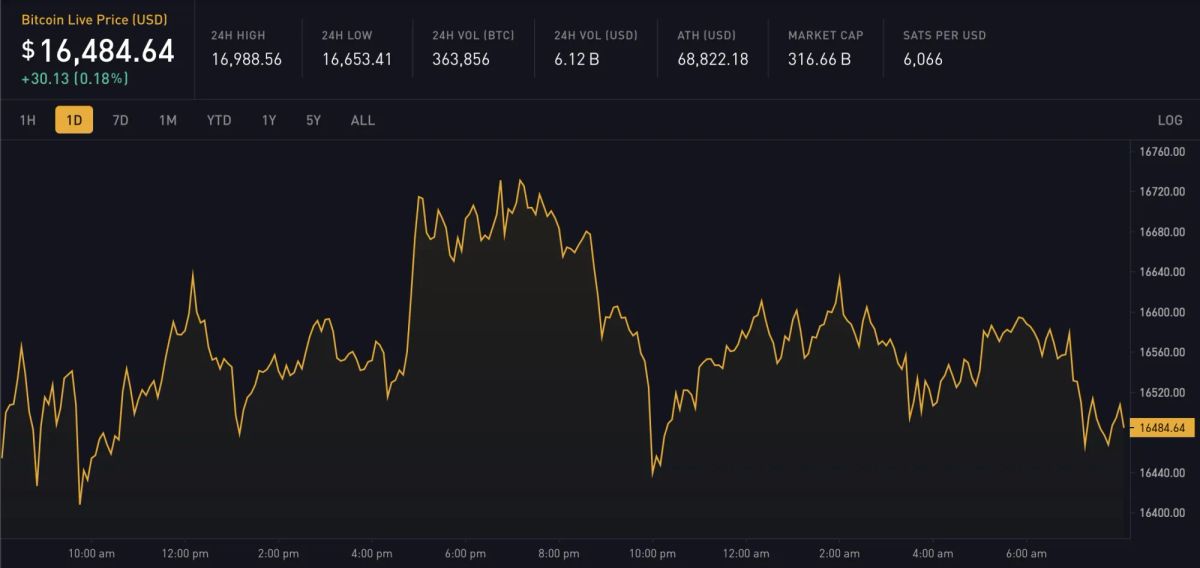Click the Bitcoin Live Price (USD) title
Screen dimensions: 1200x568
[x=94, y=19]
